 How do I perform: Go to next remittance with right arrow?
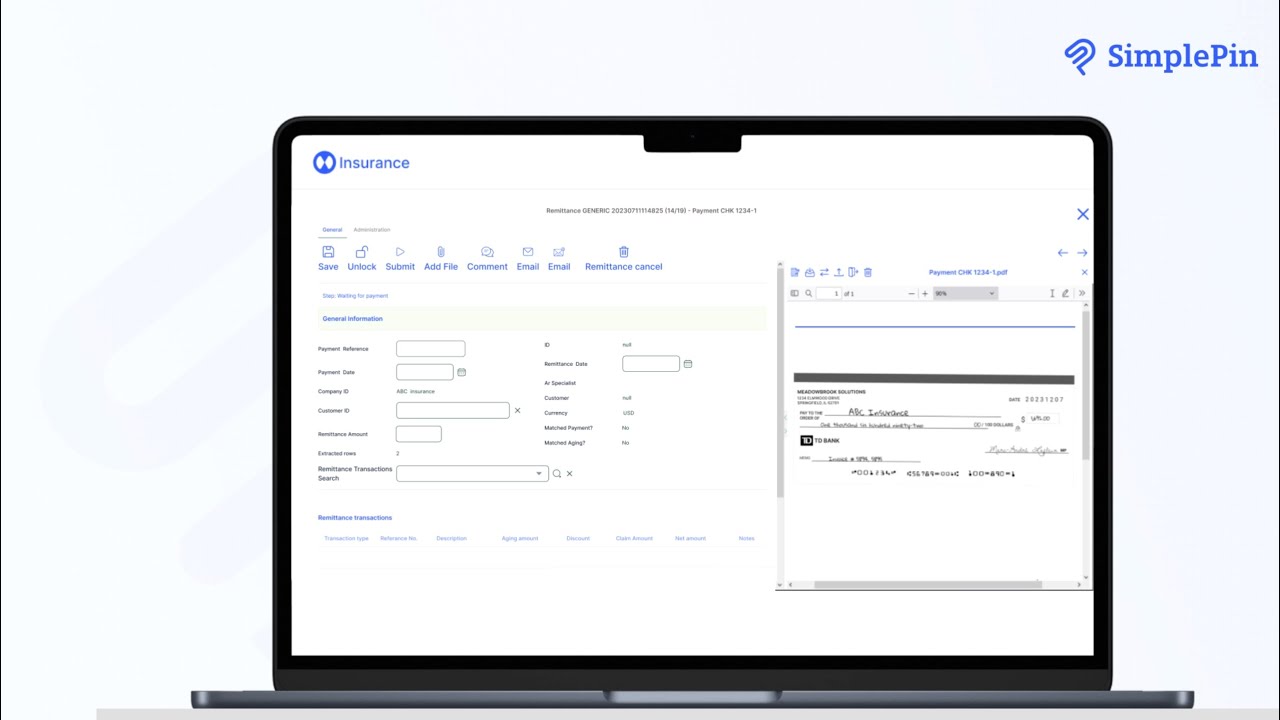click(1082, 253)
